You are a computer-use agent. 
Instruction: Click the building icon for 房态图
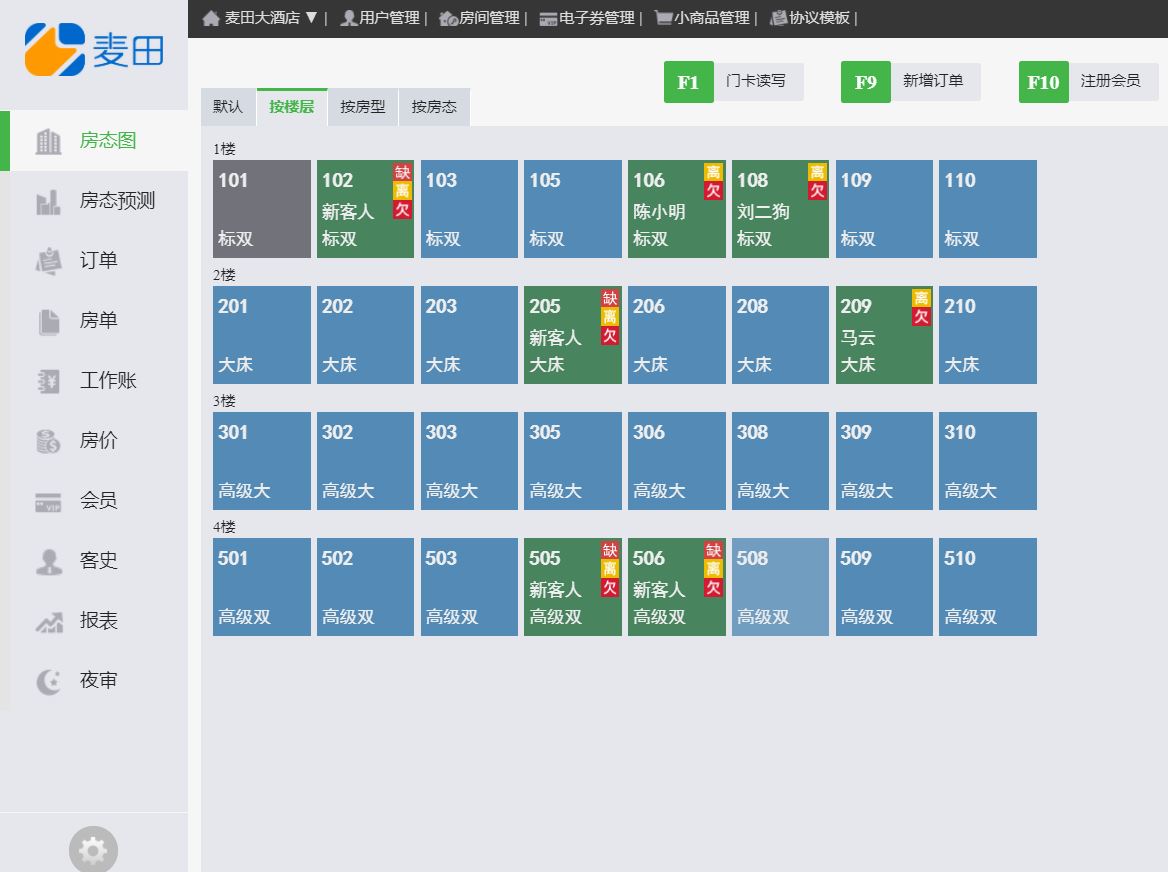tap(48, 141)
